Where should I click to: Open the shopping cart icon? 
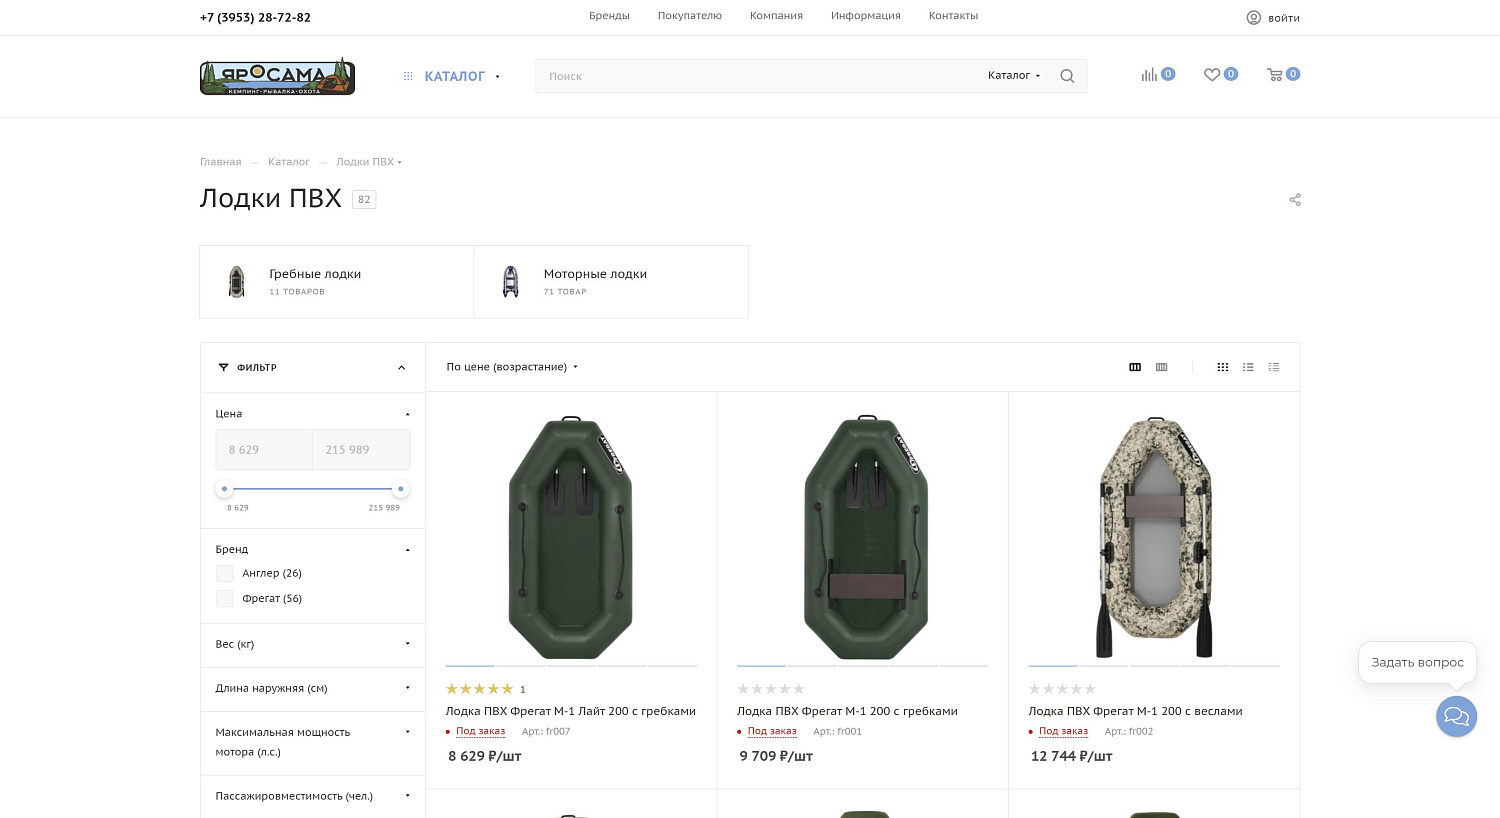(1275, 75)
